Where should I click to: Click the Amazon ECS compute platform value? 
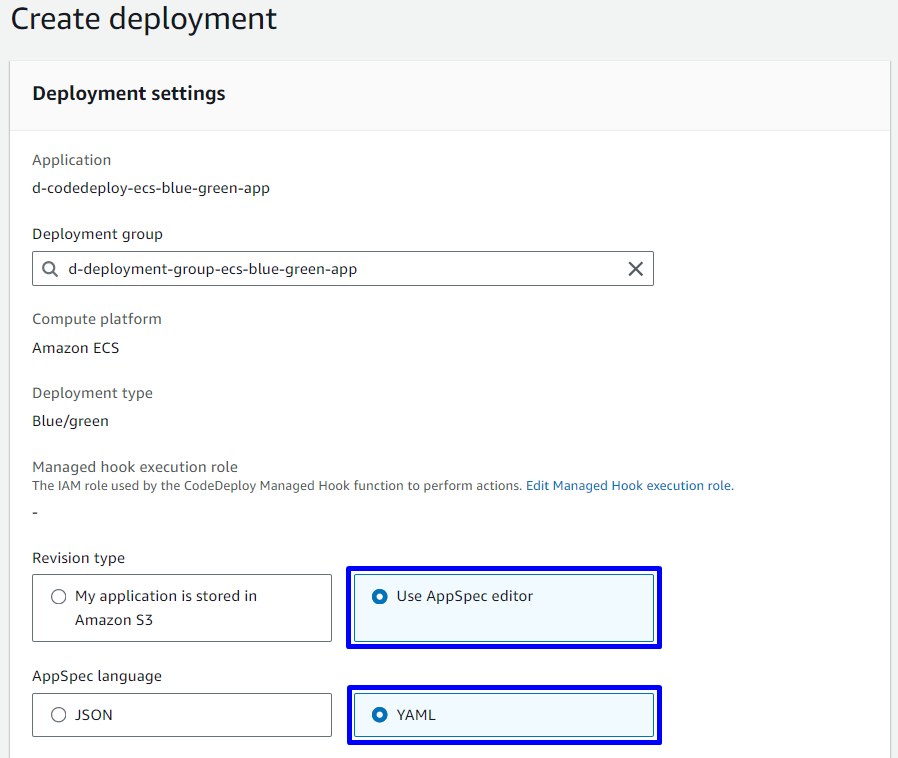point(76,348)
